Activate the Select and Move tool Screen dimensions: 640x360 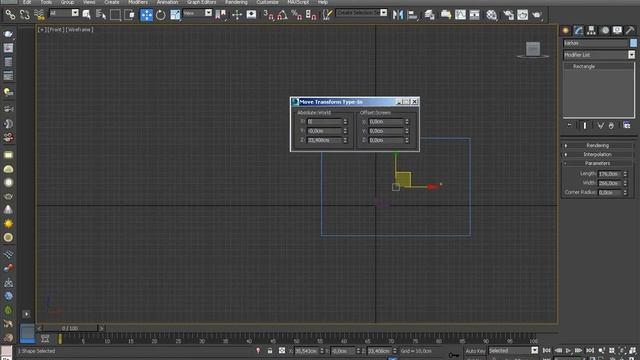pyautogui.click(x=146, y=15)
